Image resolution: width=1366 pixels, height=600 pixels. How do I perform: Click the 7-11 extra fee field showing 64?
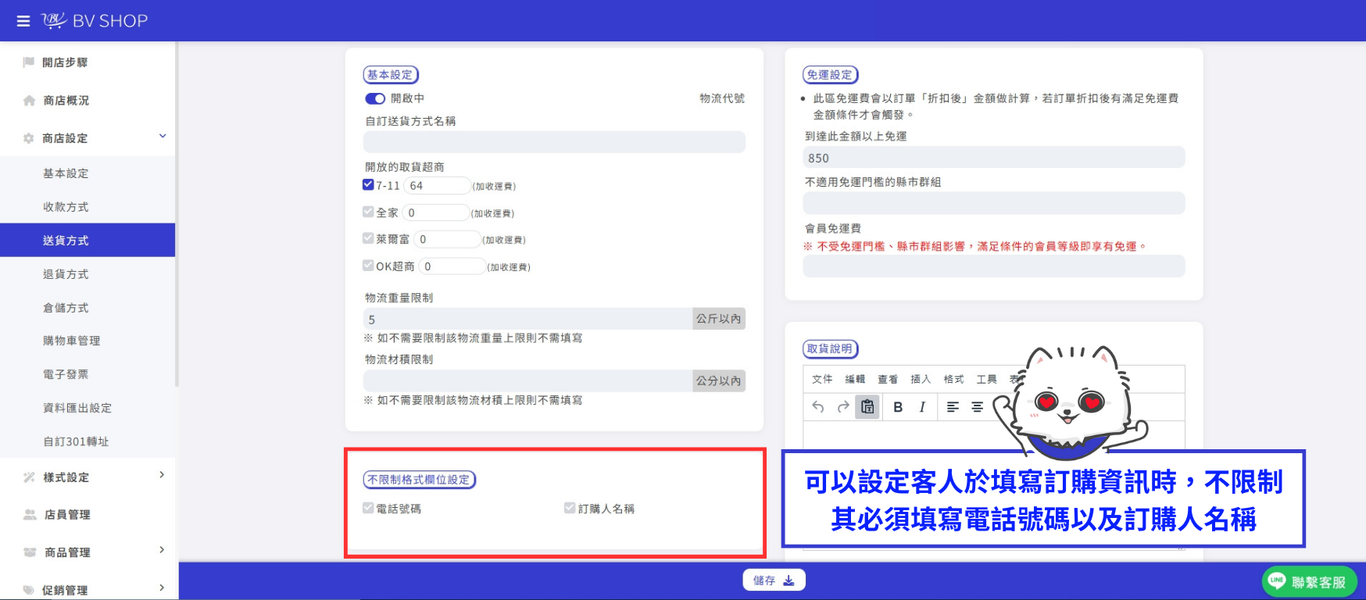click(437, 185)
